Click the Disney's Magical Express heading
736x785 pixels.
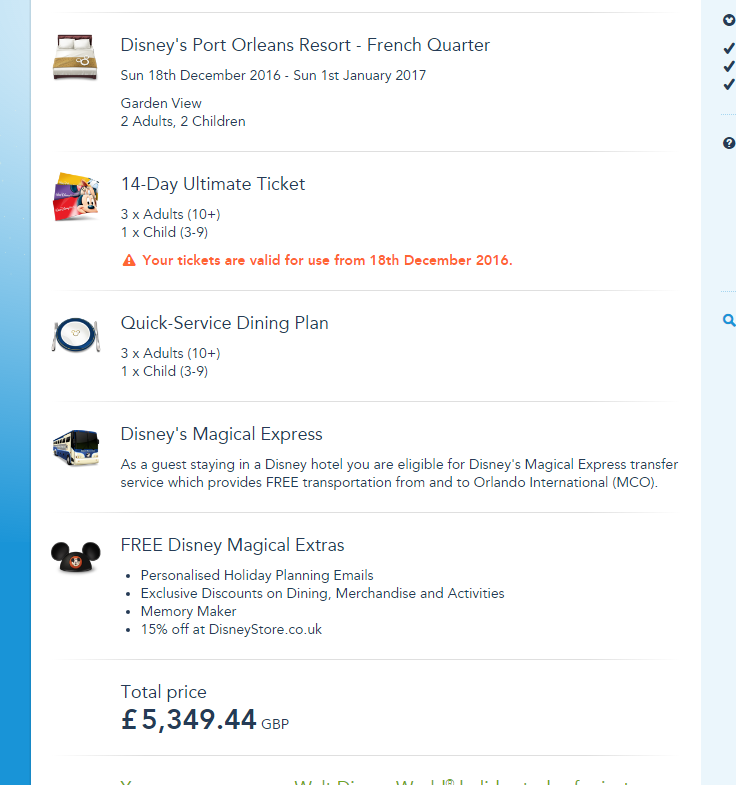(221, 434)
